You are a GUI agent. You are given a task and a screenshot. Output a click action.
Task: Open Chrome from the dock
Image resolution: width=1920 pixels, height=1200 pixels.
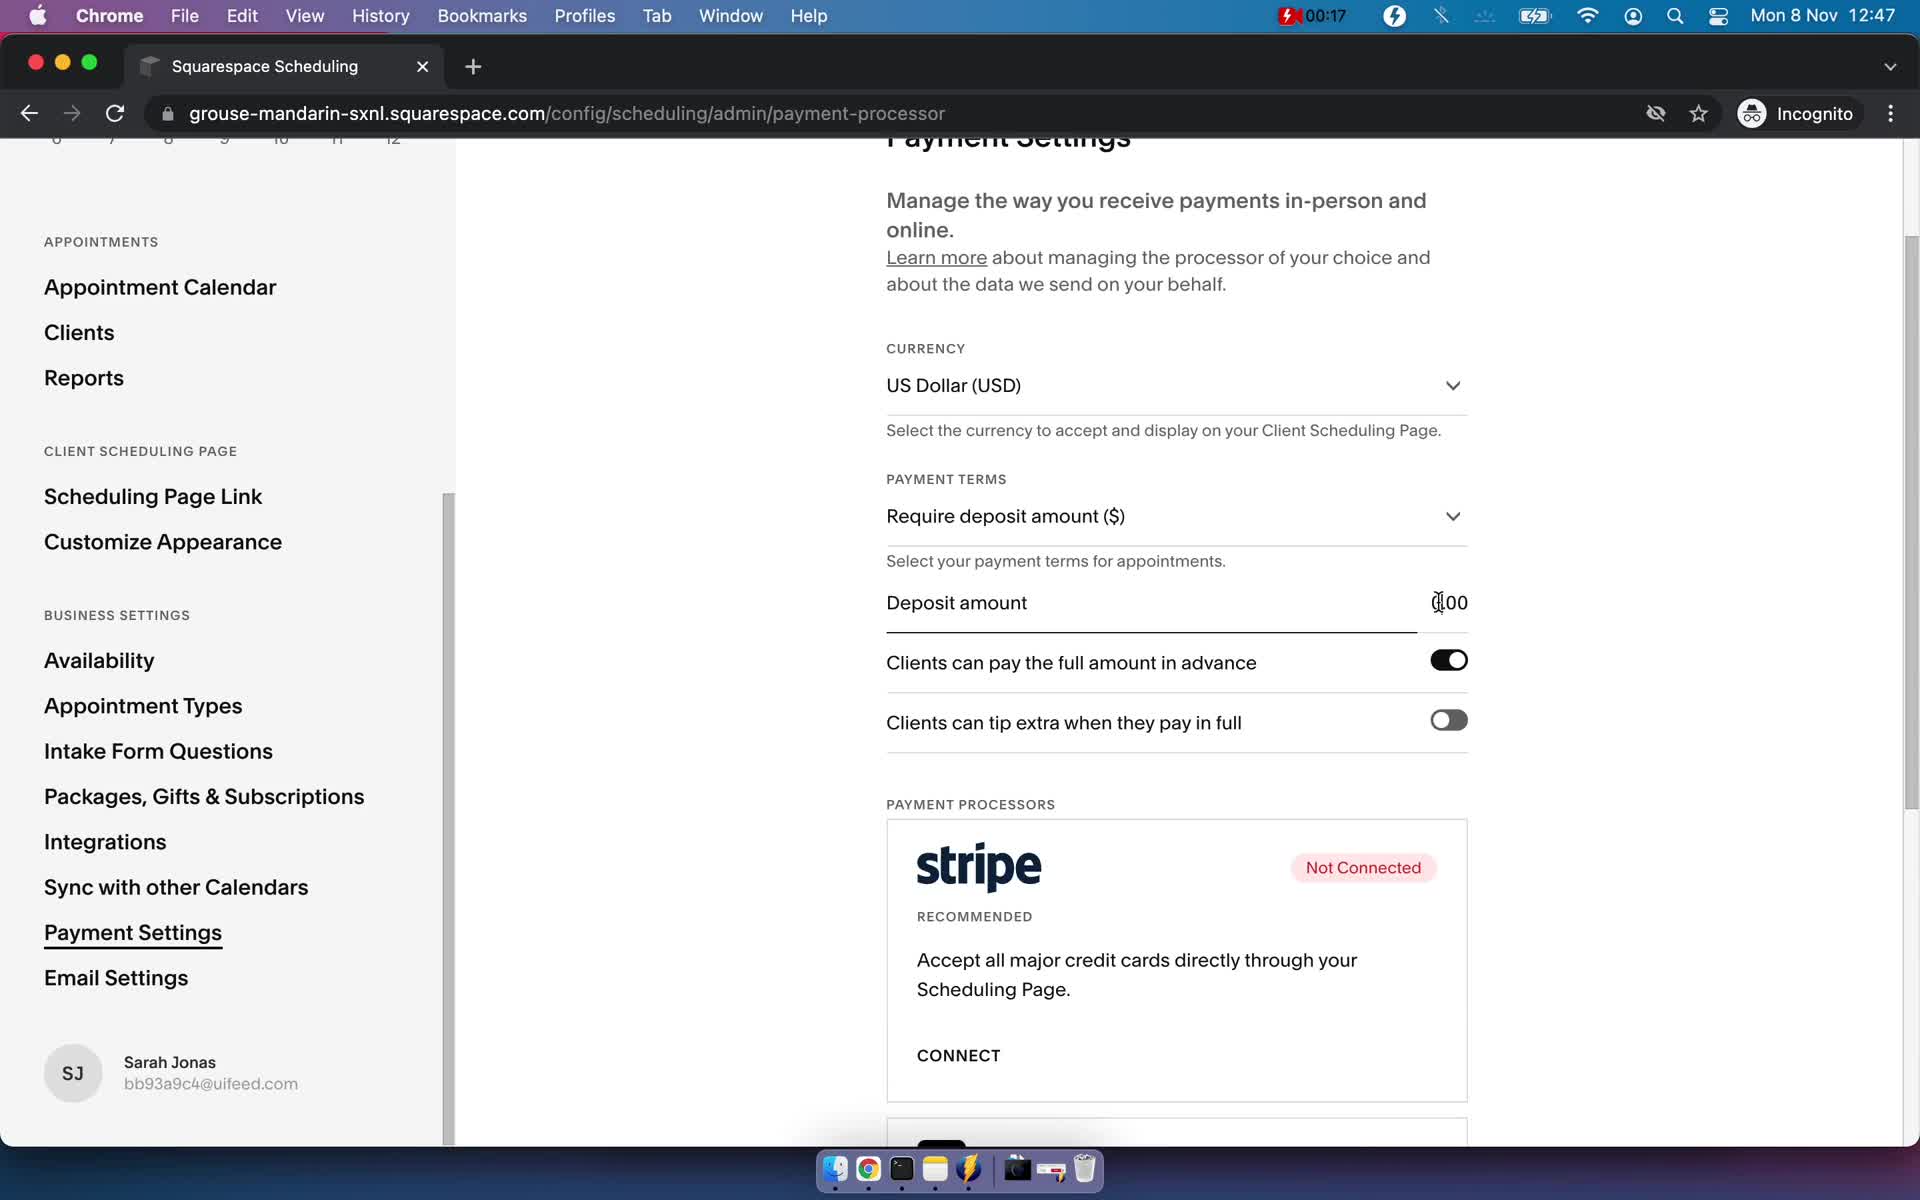click(x=868, y=1169)
